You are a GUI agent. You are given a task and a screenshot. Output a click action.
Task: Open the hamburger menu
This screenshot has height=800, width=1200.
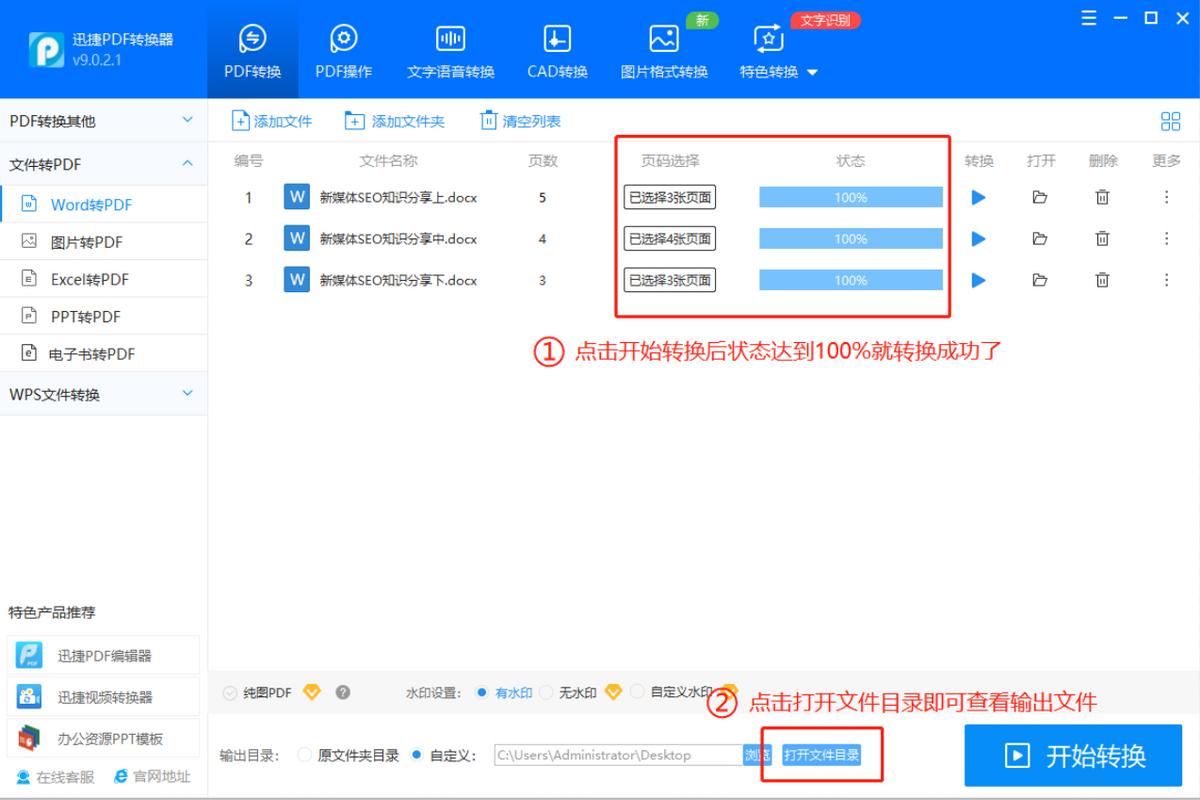coord(1088,17)
